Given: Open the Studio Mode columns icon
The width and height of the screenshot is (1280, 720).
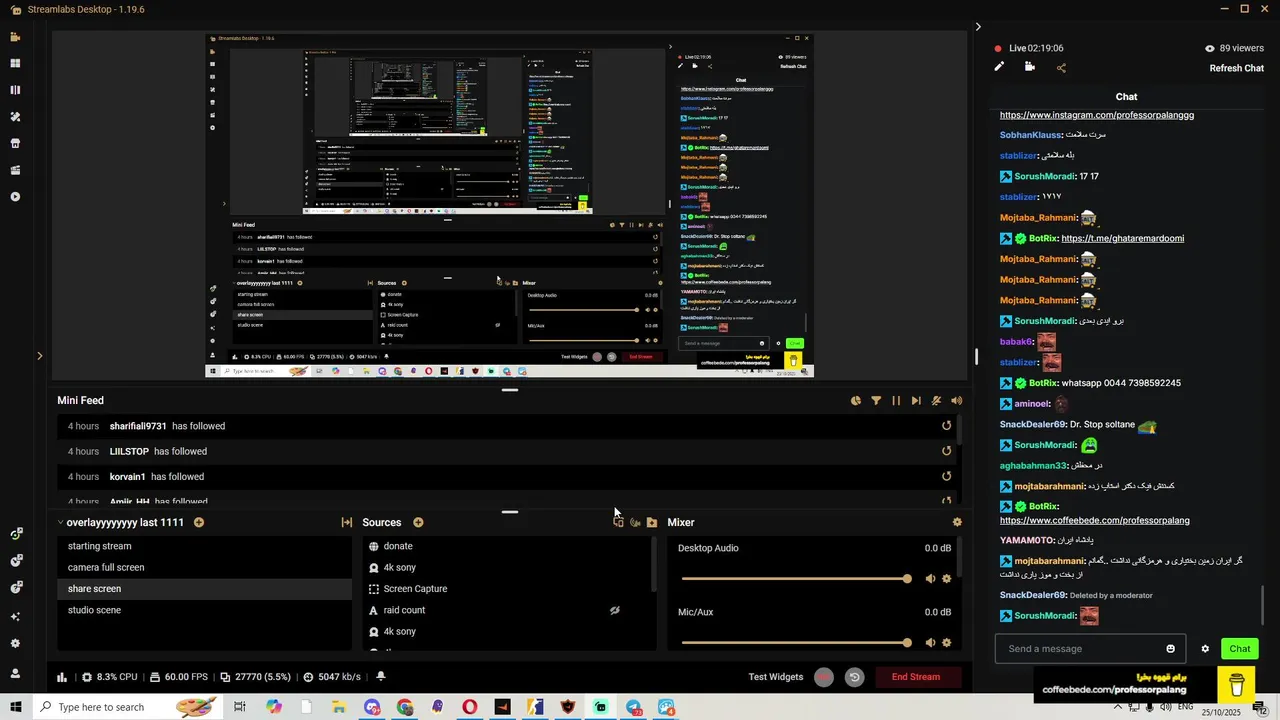Looking at the screenshot, I should coord(15,90).
